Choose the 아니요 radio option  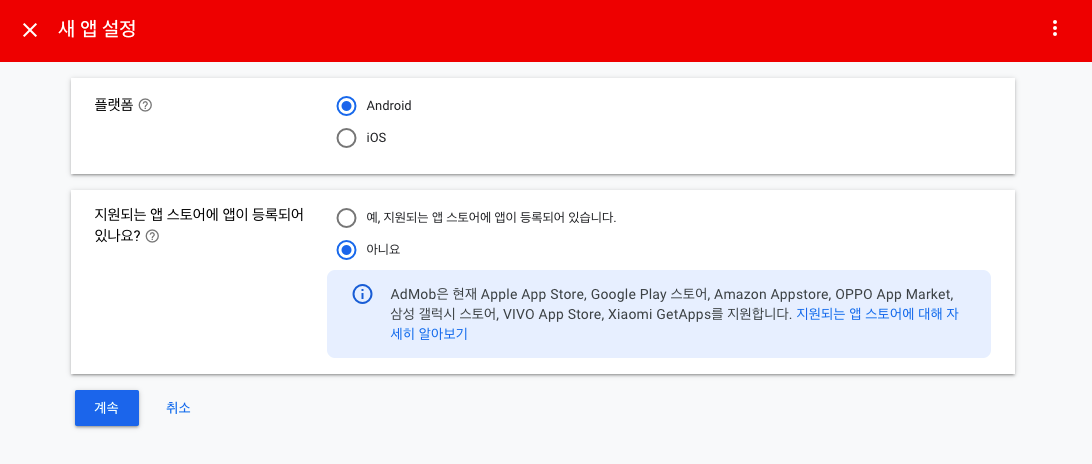click(346, 249)
